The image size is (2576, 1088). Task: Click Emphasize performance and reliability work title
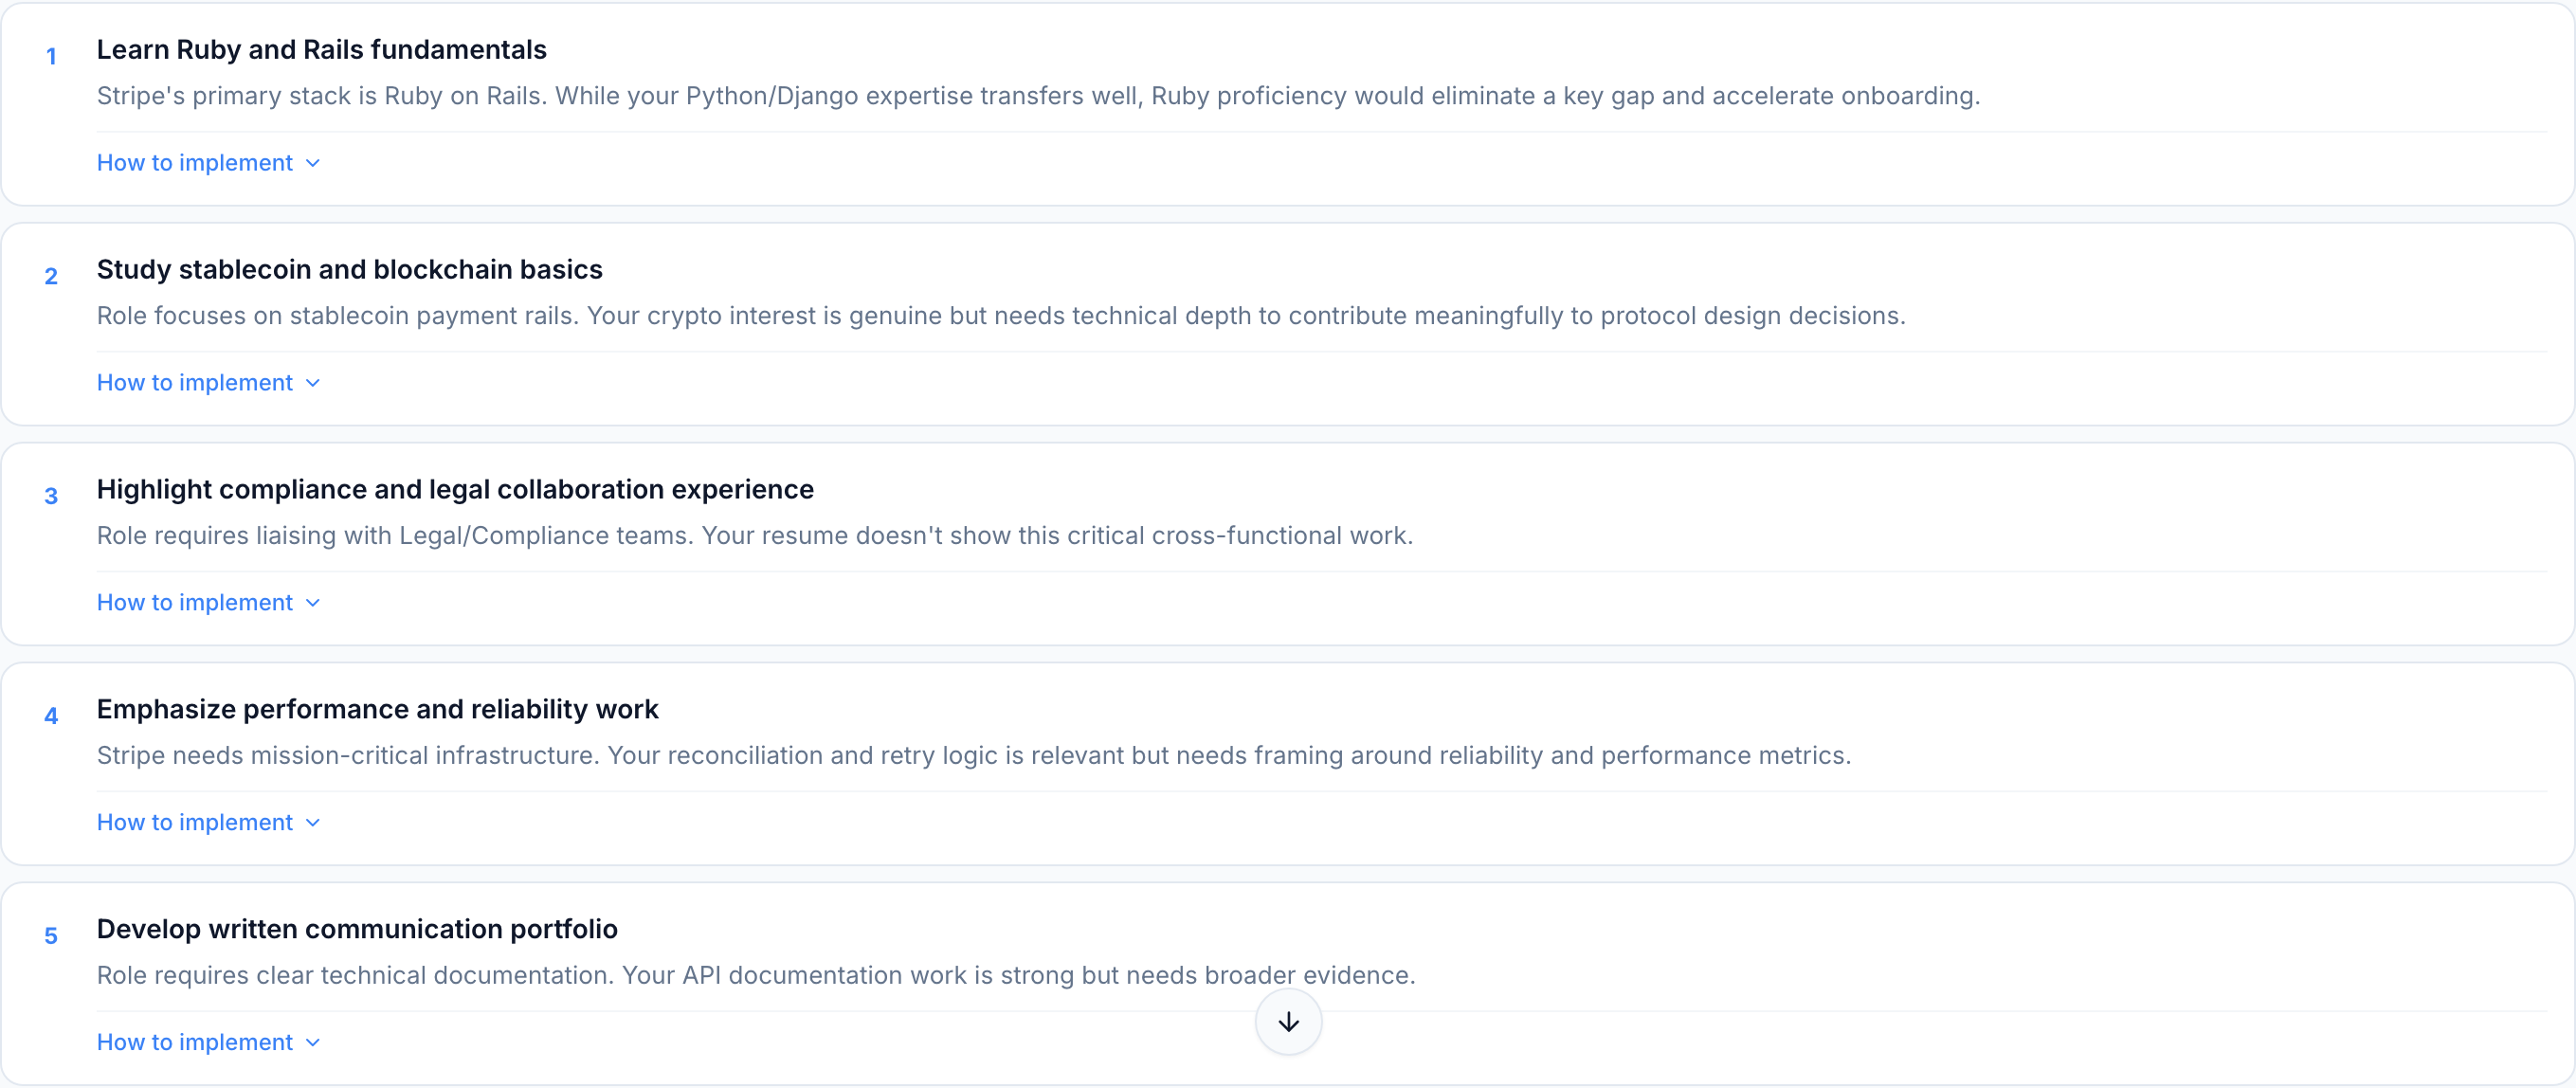tap(377, 710)
